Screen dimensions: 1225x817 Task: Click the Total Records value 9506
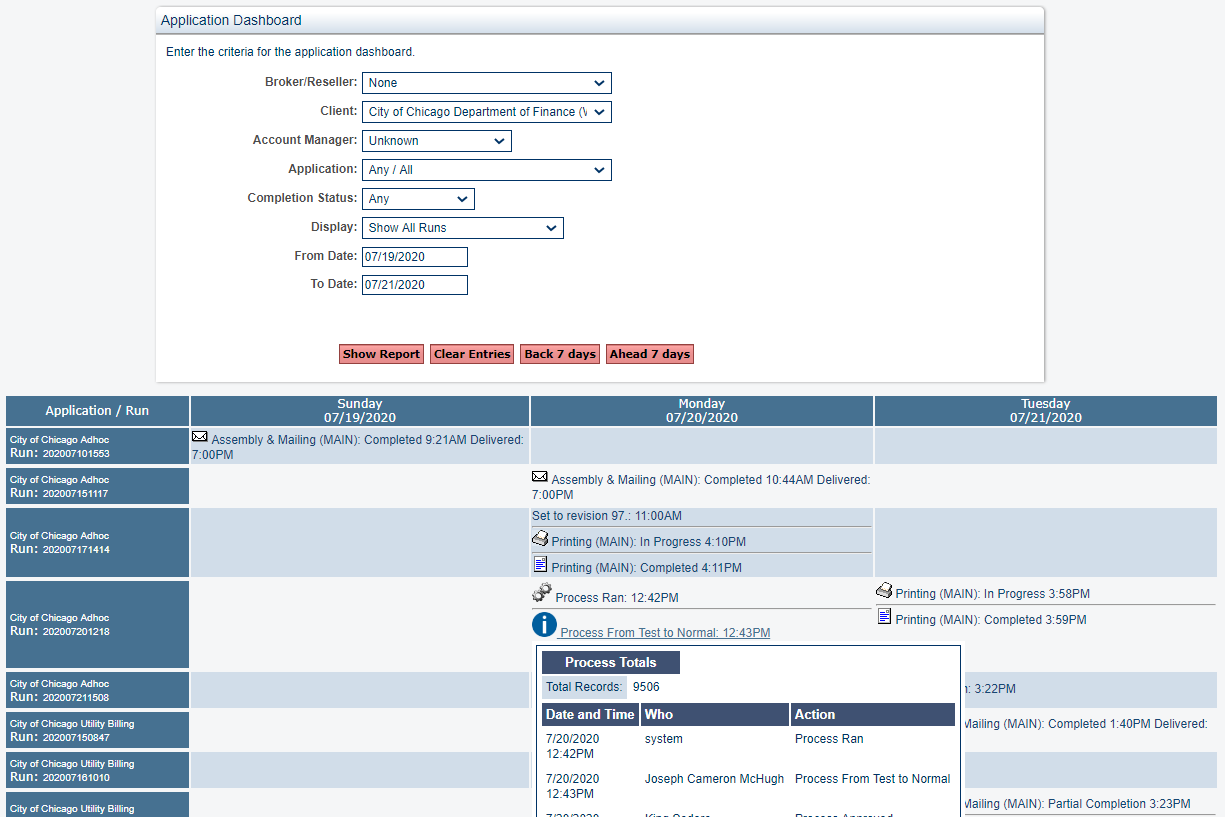click(646, 687)
